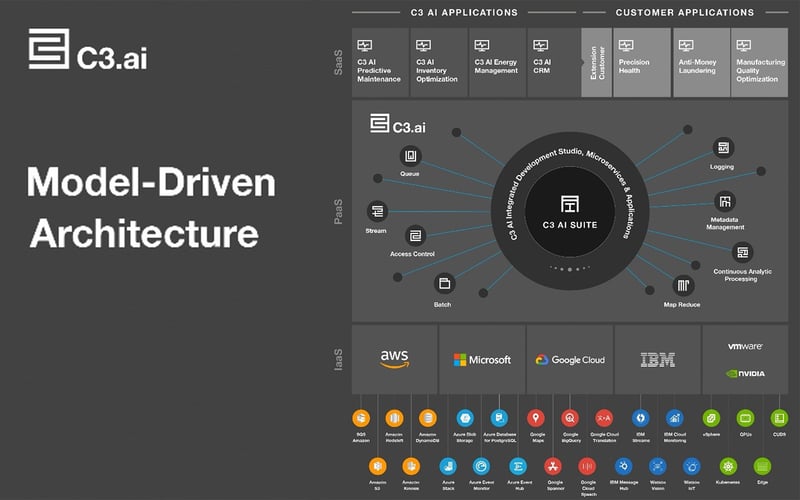Click the Customer Extension tile
800x500 pixels.
coord(596,62)
